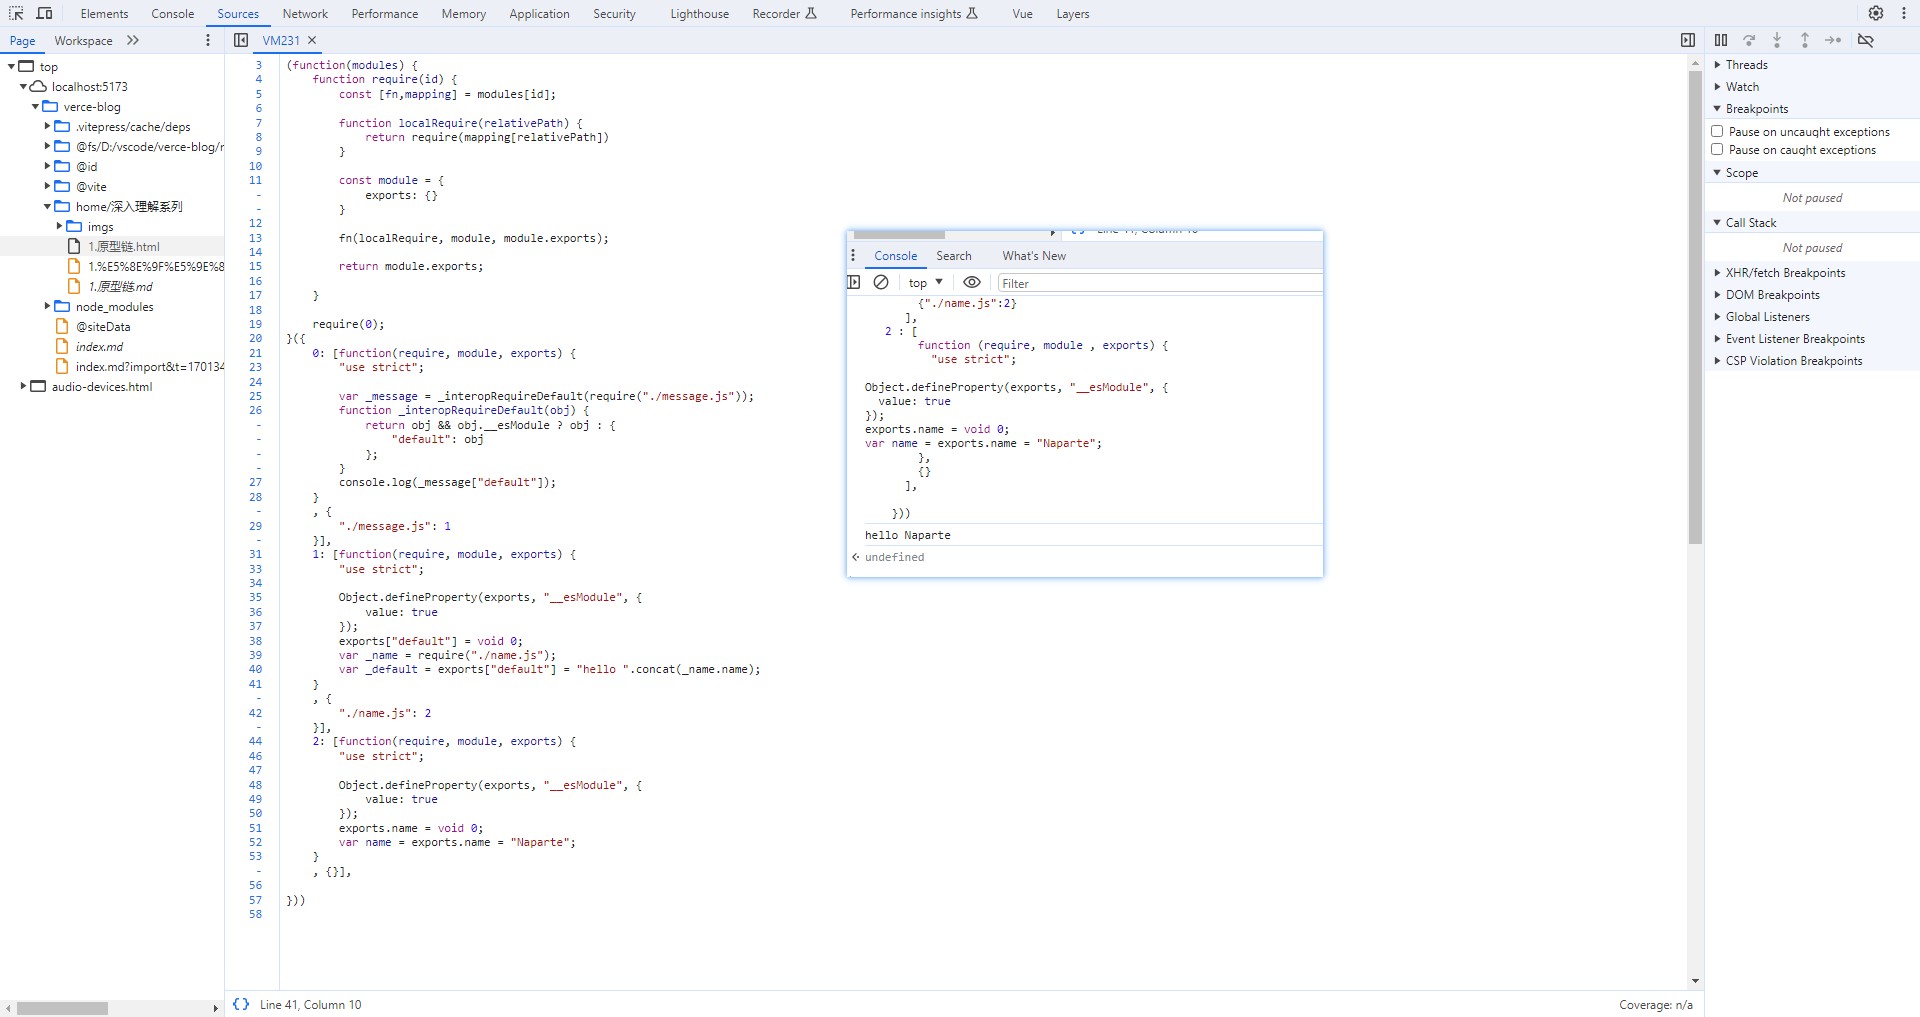Enable Pause on uncaught exceptions
This screenshot has width=1920, height=1017.
1717,131
